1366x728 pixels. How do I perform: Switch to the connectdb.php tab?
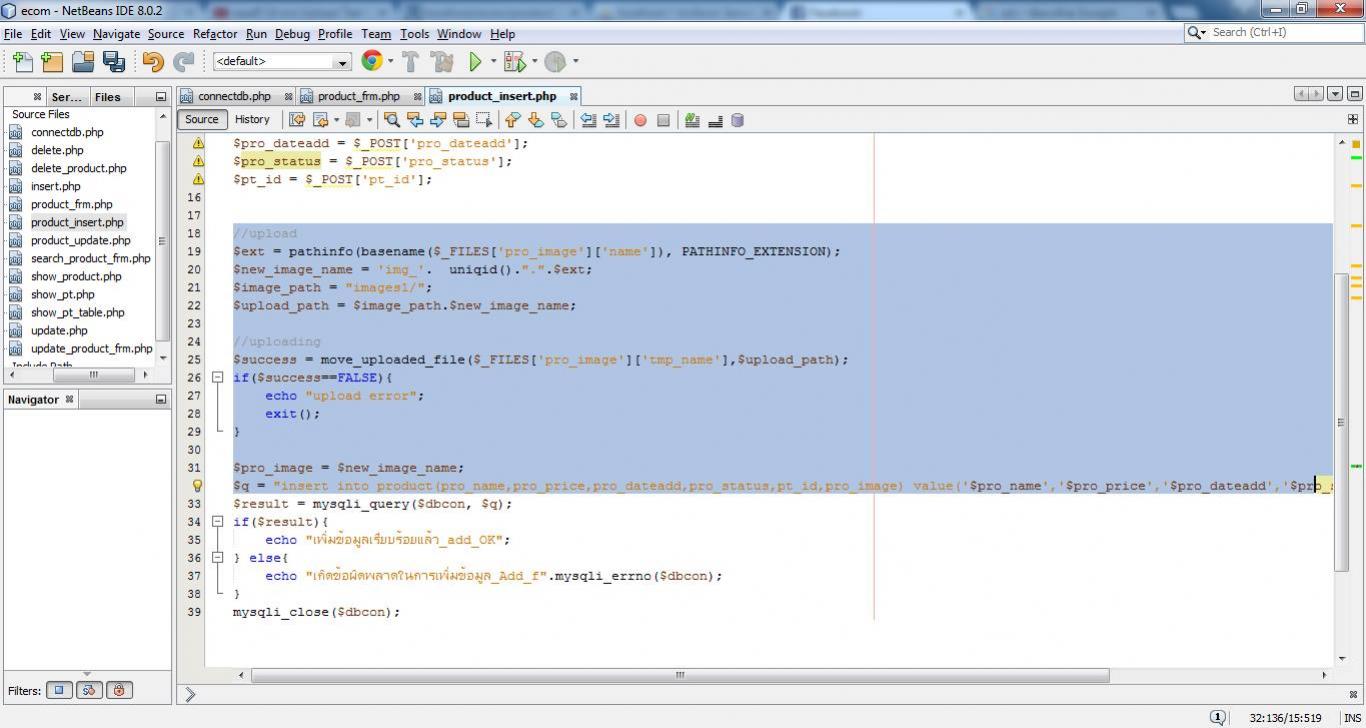[234, 97]
